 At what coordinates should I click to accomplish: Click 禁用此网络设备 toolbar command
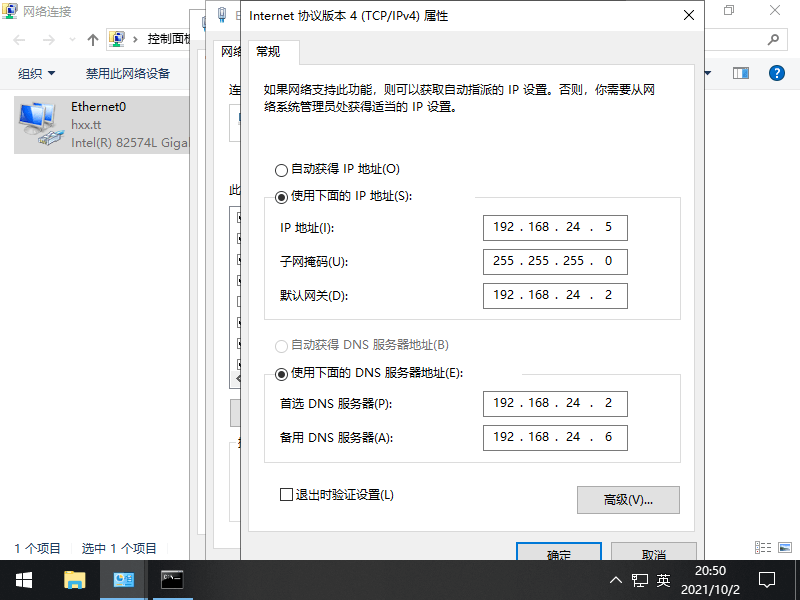[x=128, y=73]
